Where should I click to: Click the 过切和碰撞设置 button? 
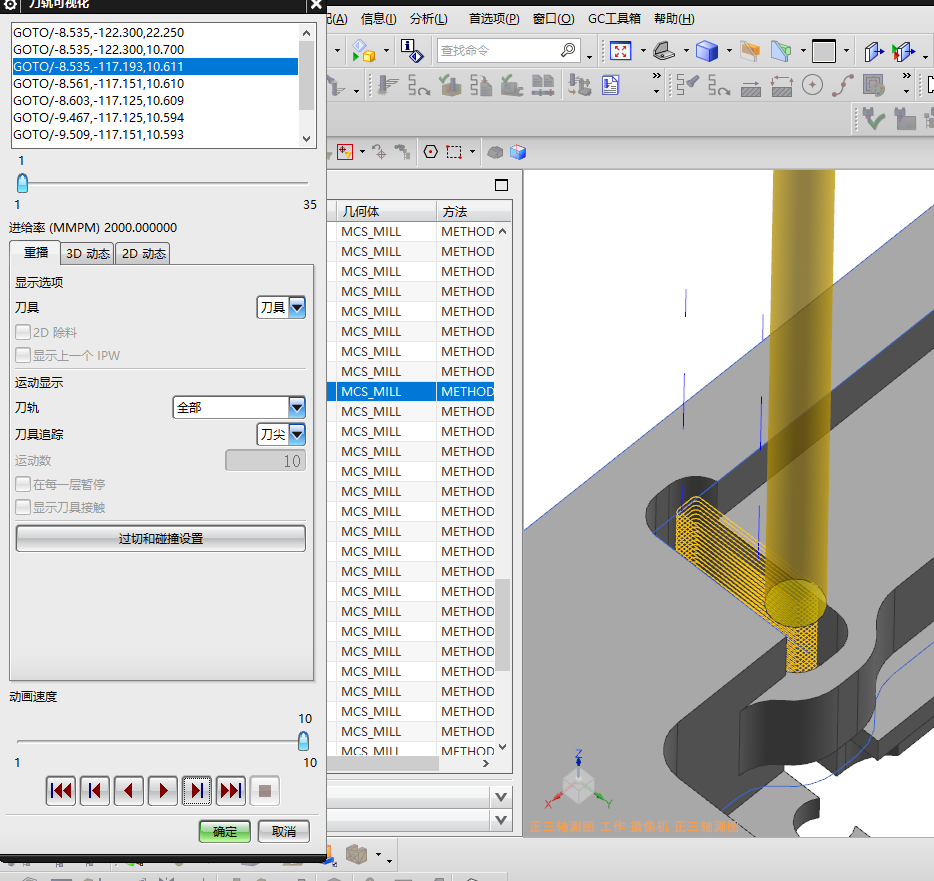pyautogui.click(x=161, y=539)
